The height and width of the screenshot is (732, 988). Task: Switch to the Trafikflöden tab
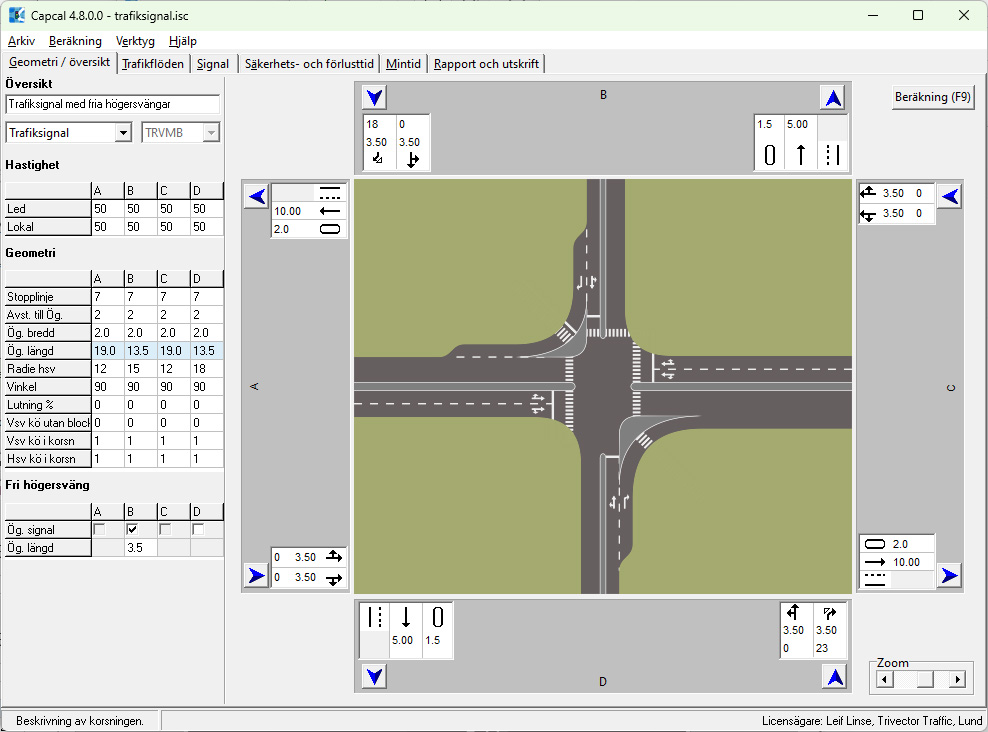click(x=153, y=64)
